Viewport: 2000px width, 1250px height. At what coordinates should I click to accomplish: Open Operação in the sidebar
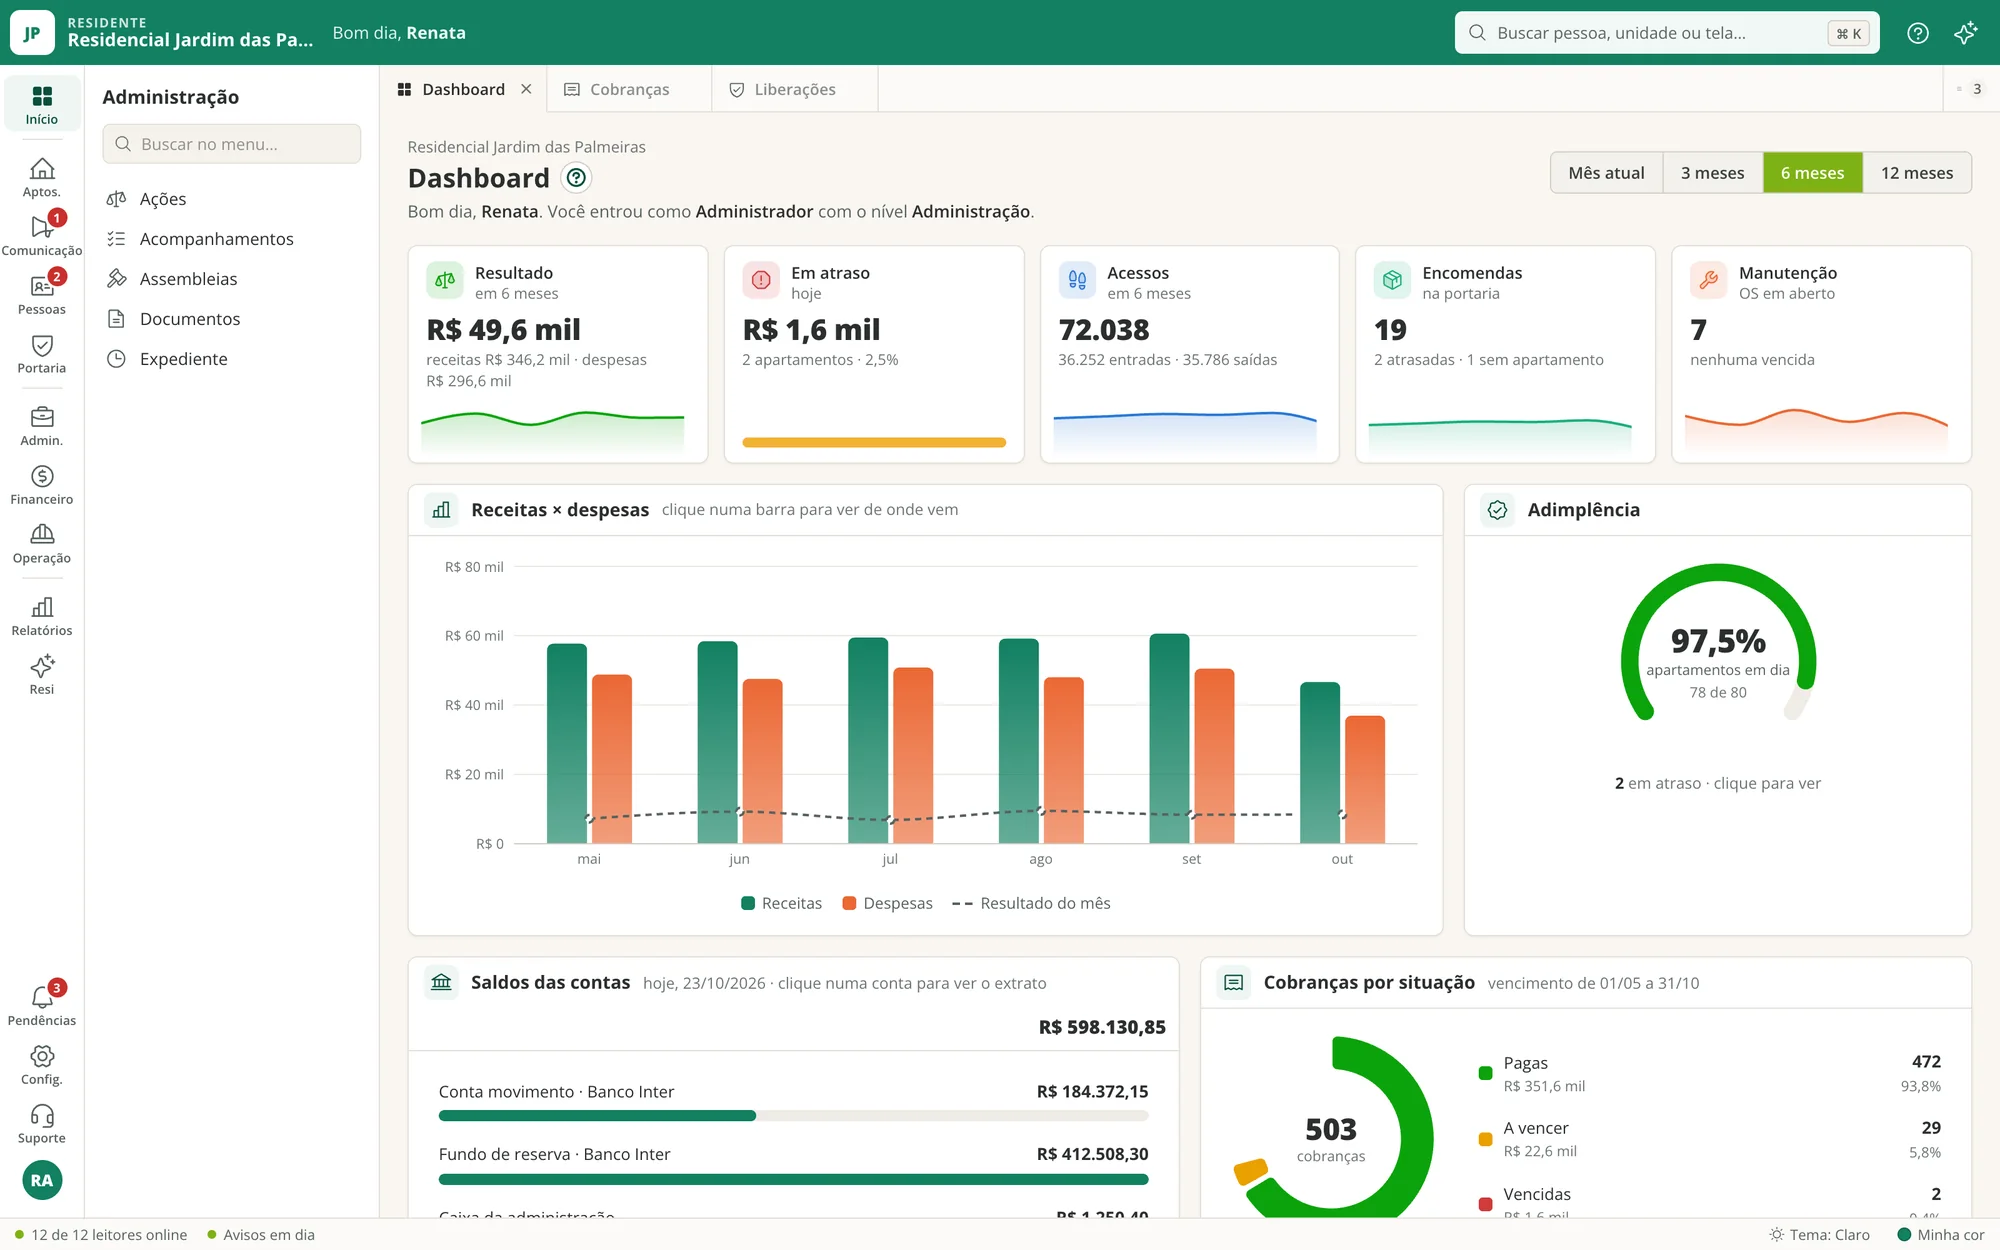coord(41,544)
